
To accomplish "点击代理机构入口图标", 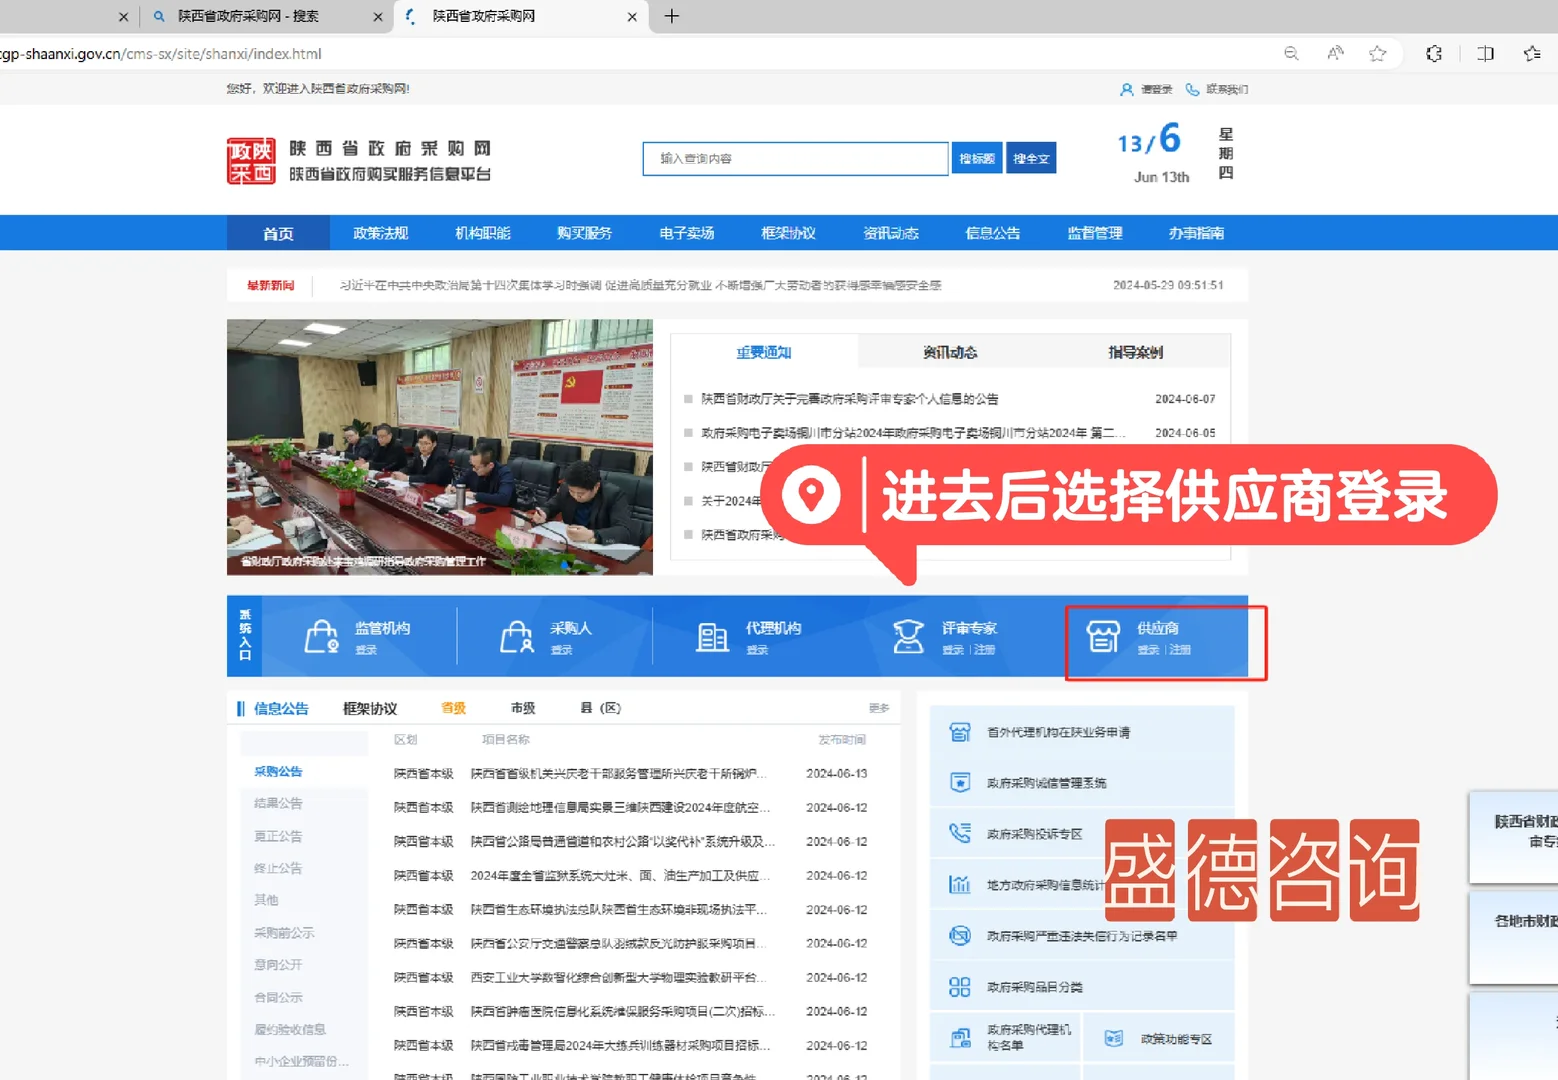I will [x=711, y=636].
